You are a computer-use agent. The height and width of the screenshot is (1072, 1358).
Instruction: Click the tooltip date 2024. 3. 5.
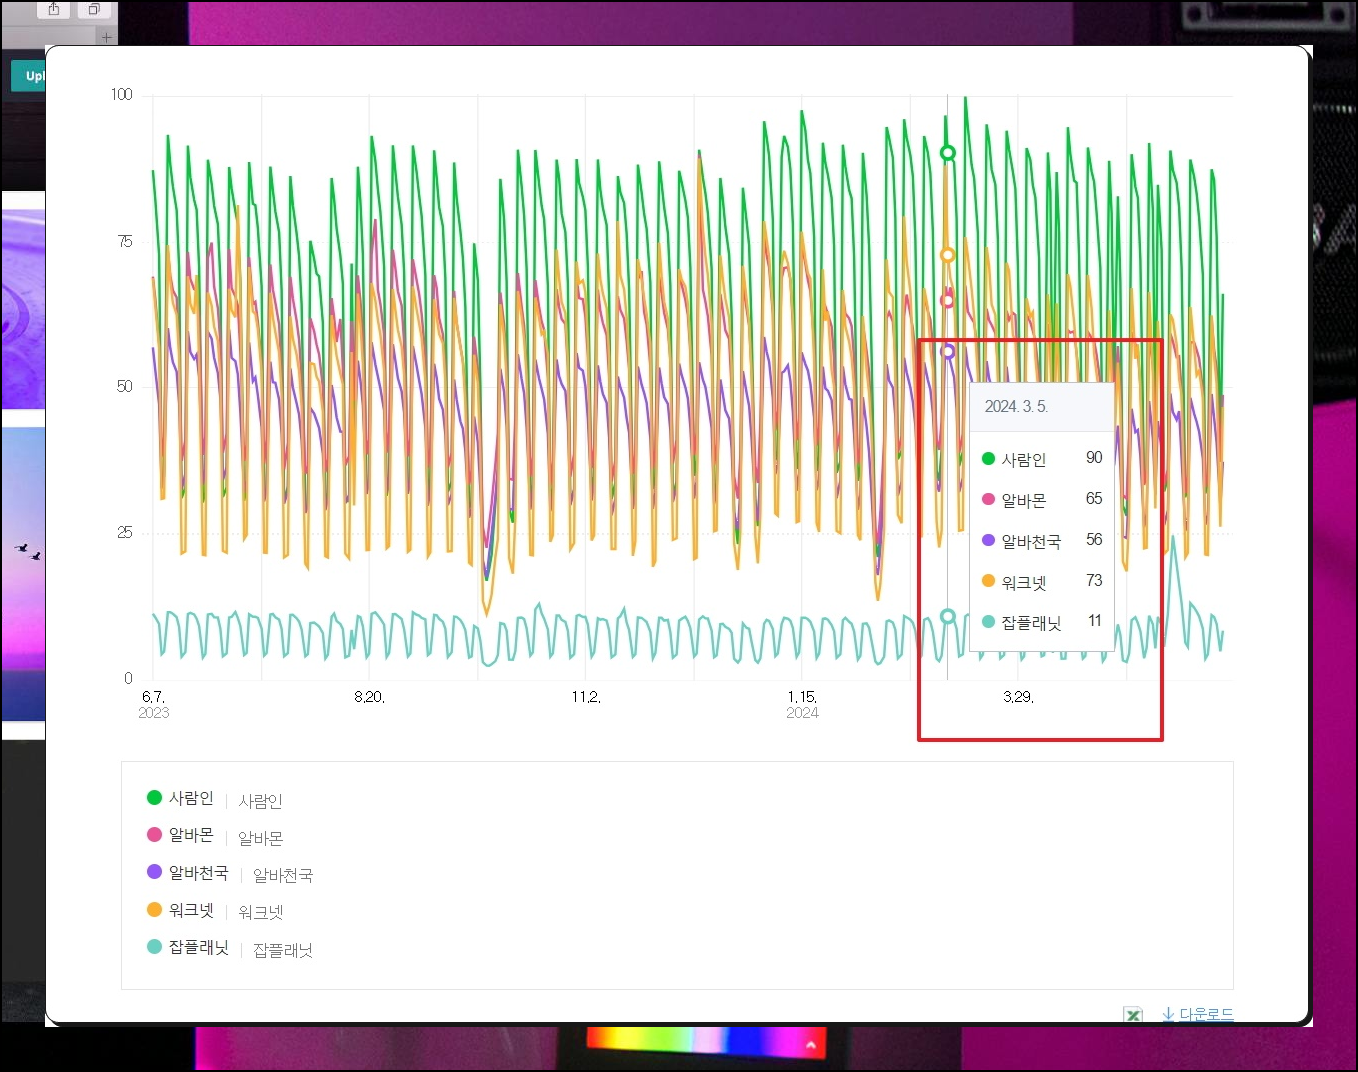[1016, 407]
